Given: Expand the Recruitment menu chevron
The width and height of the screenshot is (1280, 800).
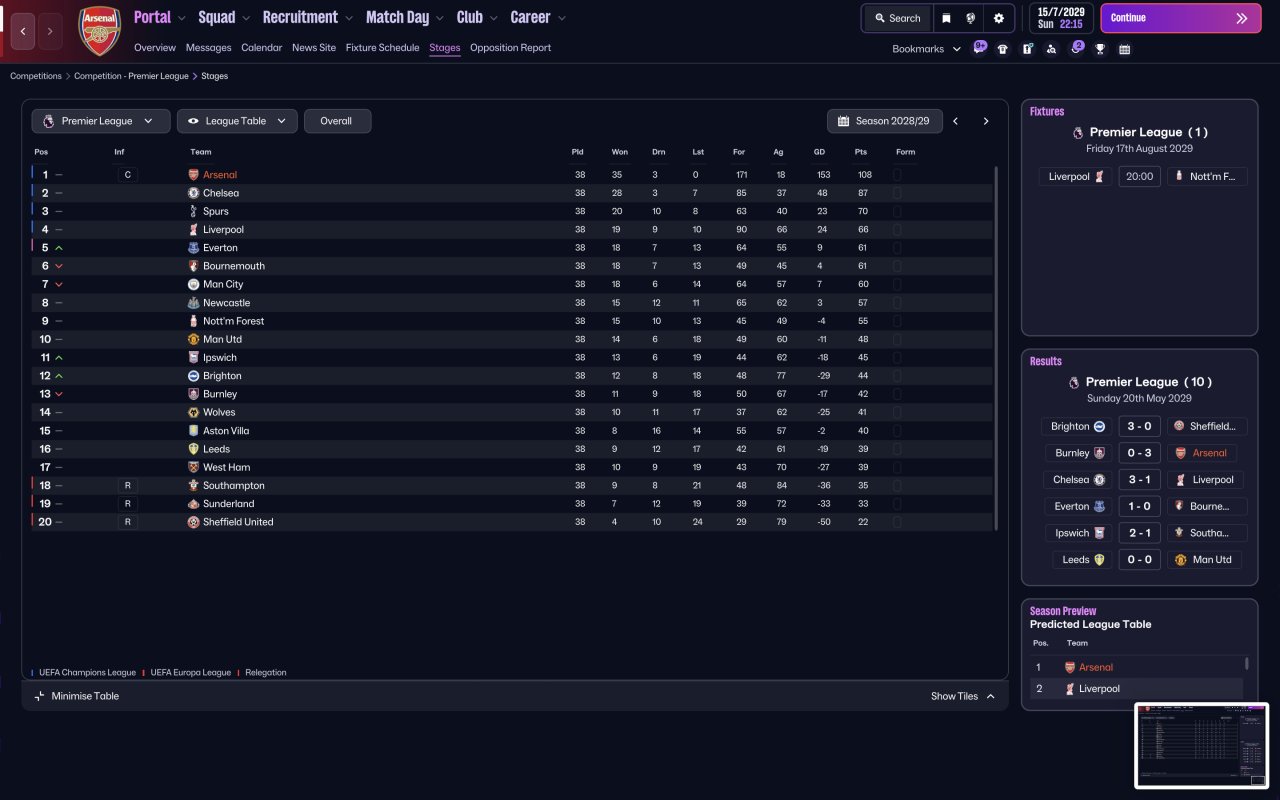Looking at the screenshot, I should click(x=348, y=18).
